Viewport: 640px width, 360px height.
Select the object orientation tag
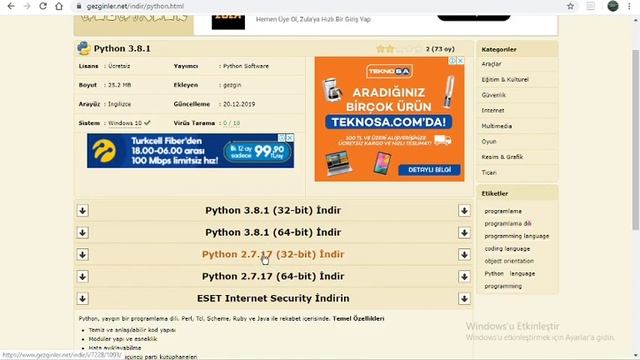tap(509, 261)
